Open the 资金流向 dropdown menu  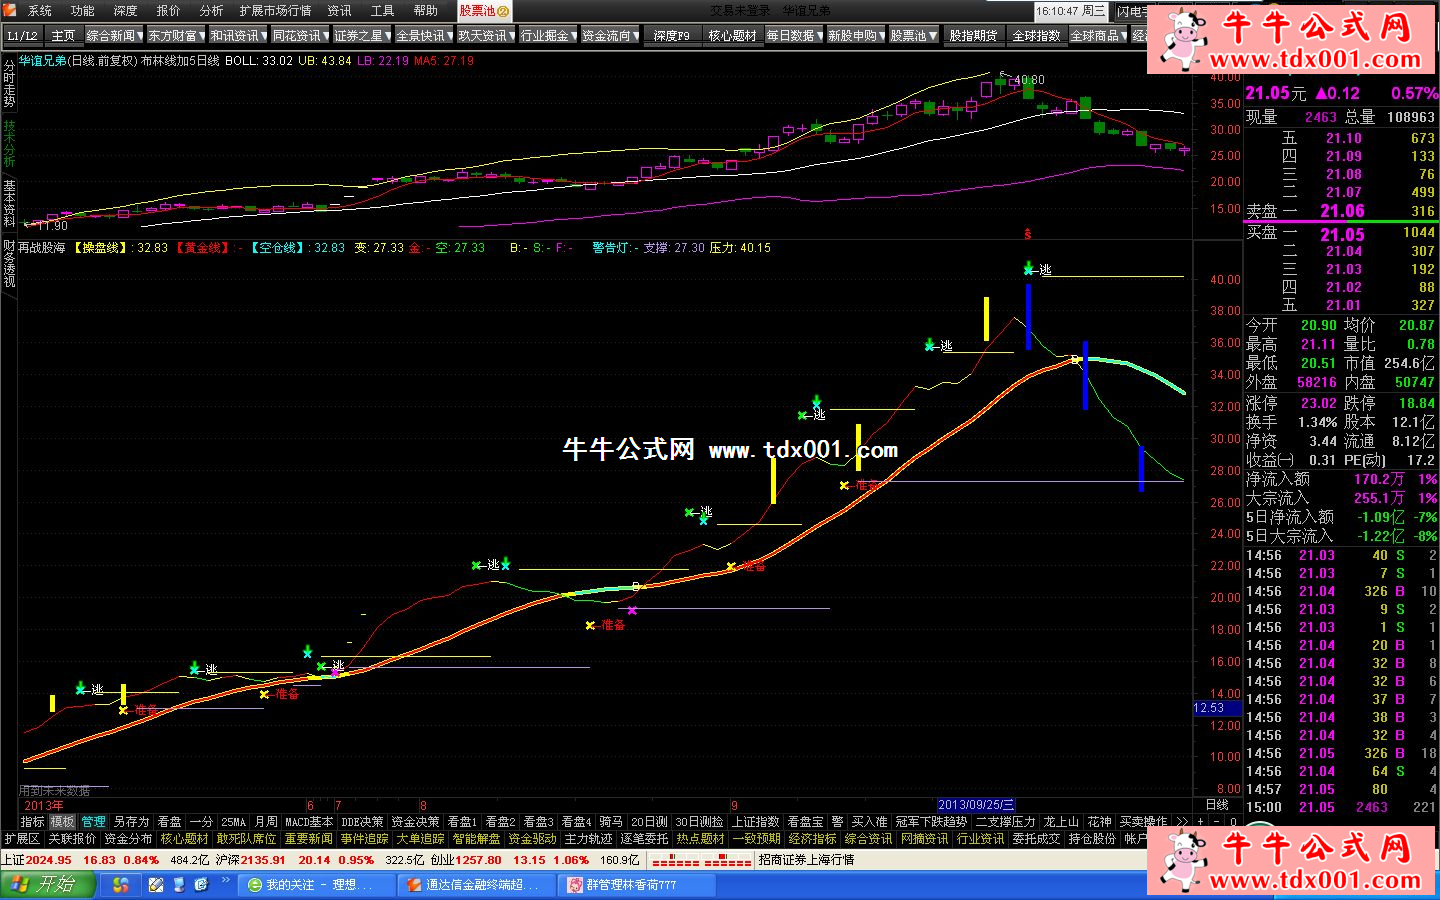tap(610, 36)
